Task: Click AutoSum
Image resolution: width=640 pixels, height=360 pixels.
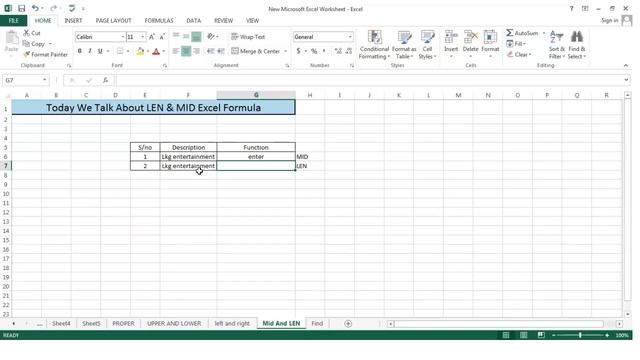Action: (x=522, y=33)
